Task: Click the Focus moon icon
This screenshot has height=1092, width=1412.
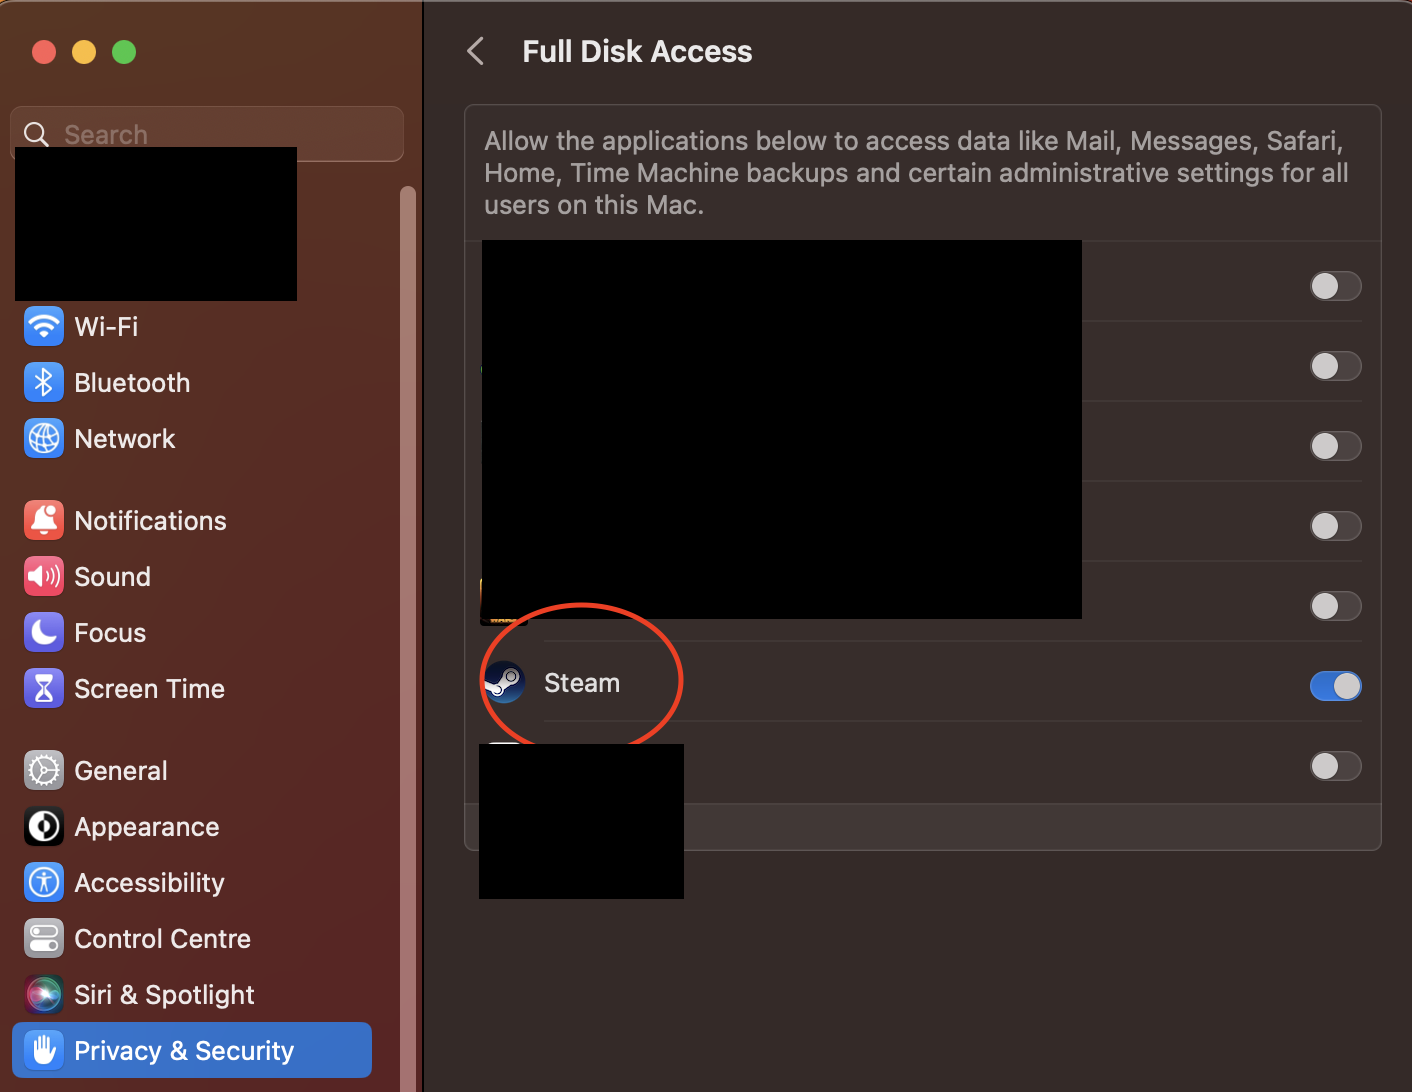Action: click(44, 633)
